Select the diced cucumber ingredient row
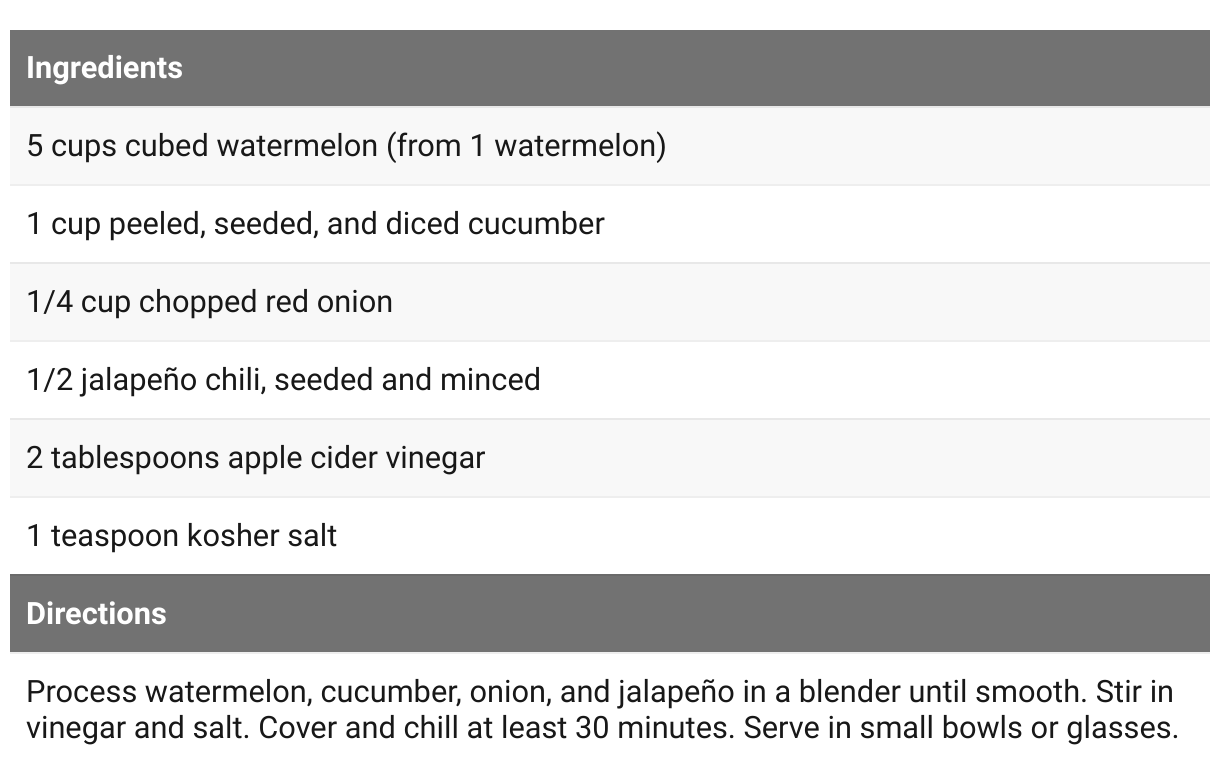Image resolution: width=1220 pixels, height=776 pixels. click(x=315, y=223)
